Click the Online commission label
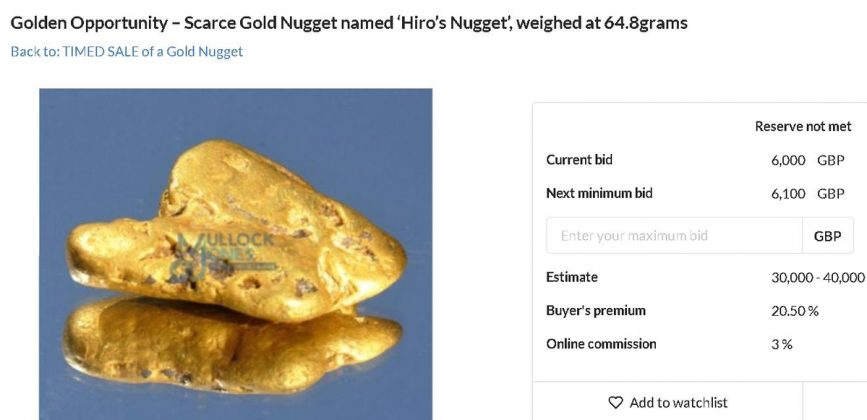This screenshot has width=867, height=420. click(601, 344)
